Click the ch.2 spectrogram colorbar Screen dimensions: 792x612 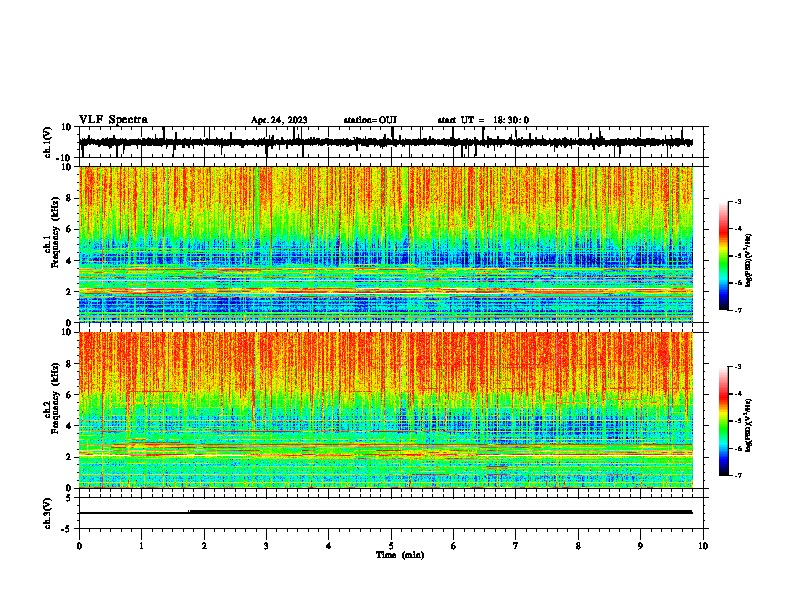click(724, 421)
